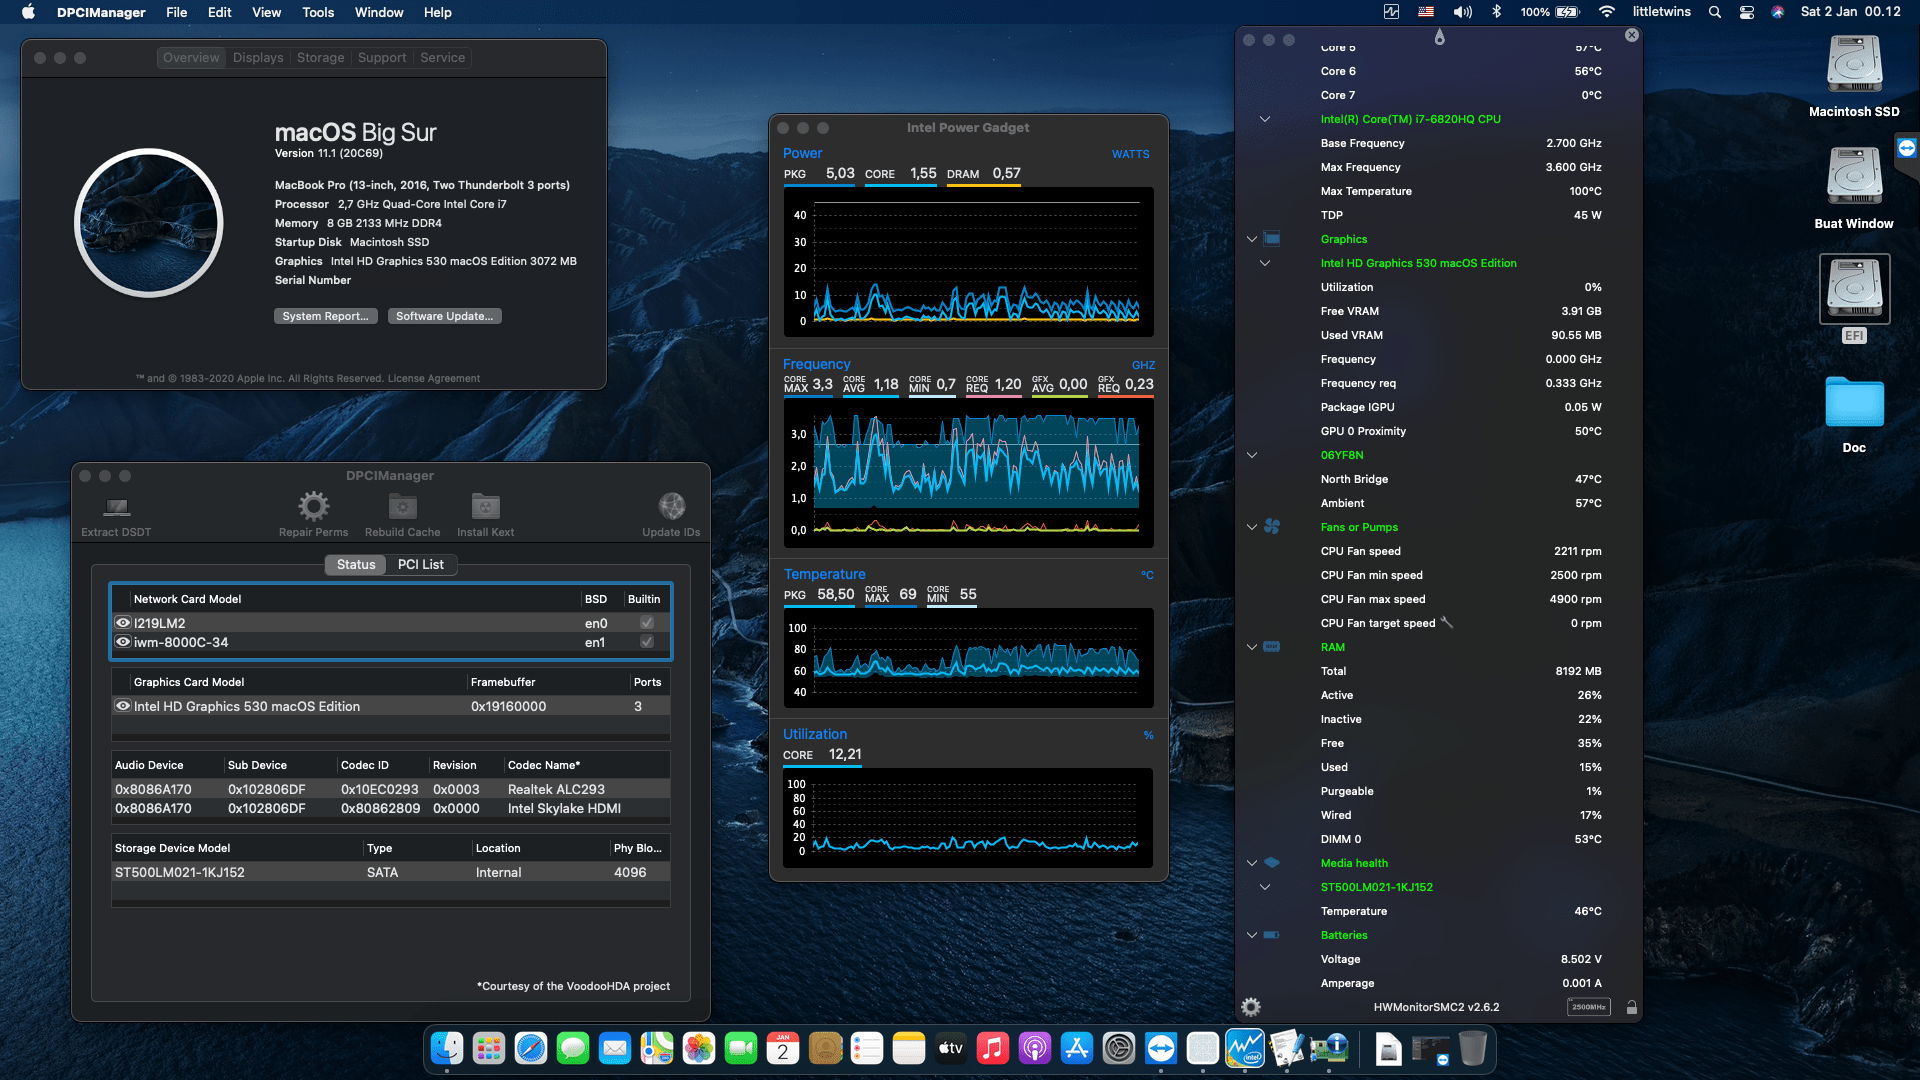The image size is (1920, 1080).
Task: Click eye icon beside iwm-8000C-34
Action: 123,641
